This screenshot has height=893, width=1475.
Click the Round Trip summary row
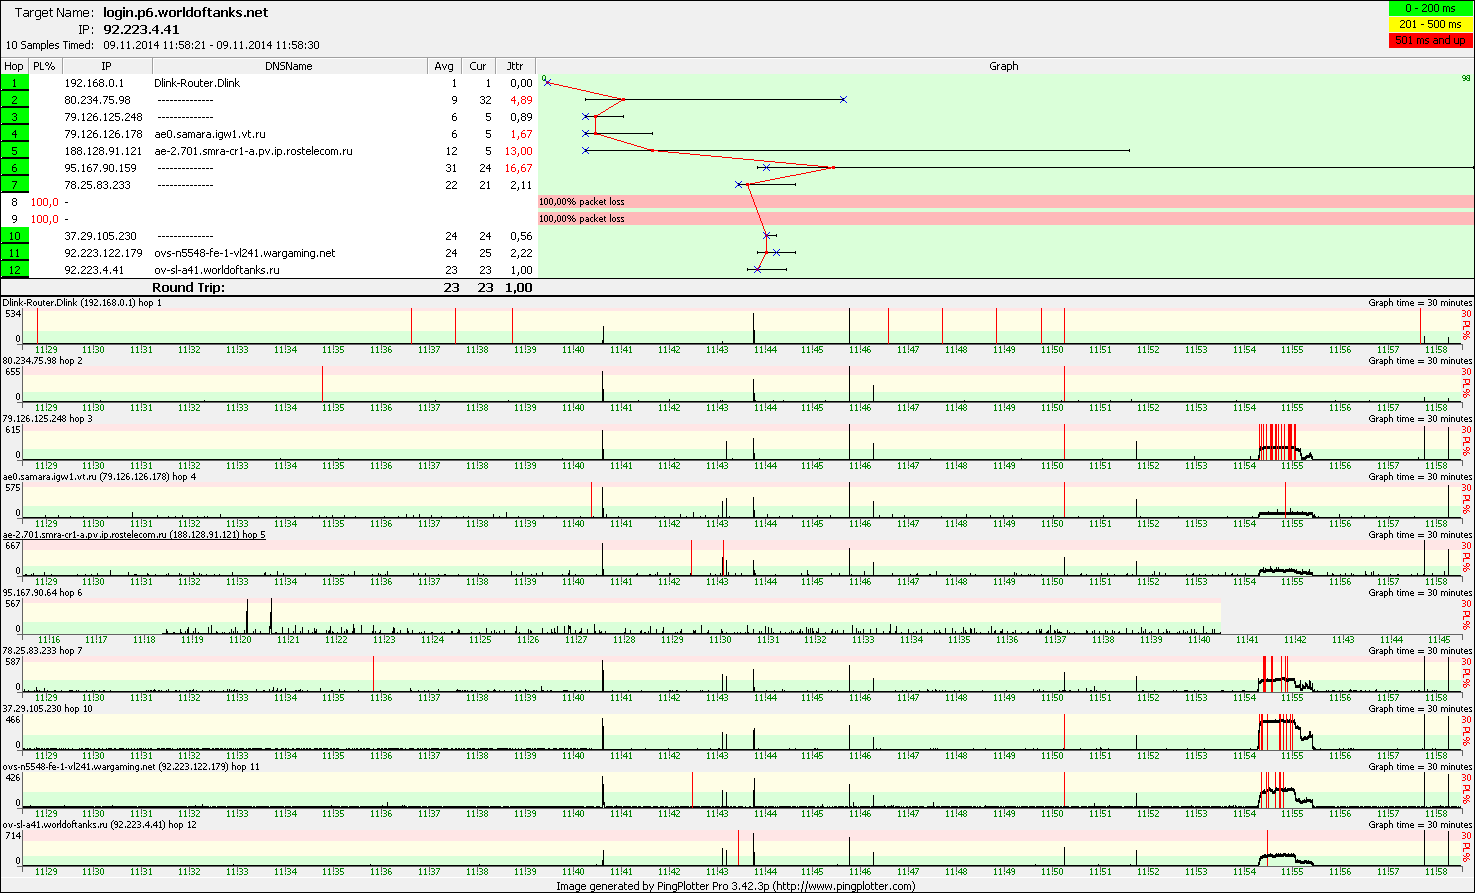[188, 288]
